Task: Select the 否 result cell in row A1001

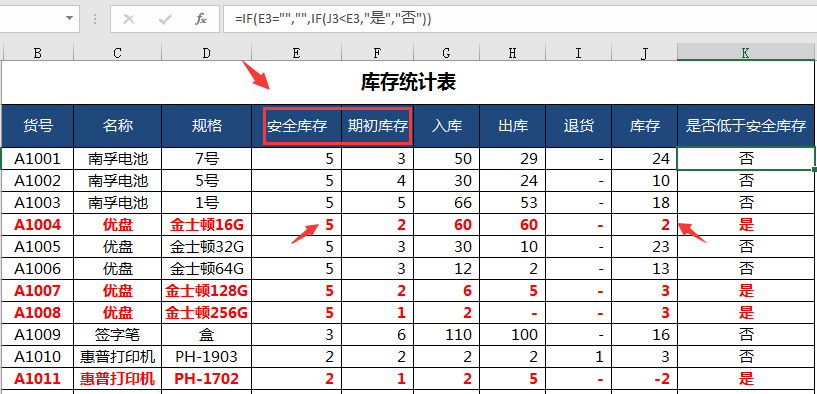Action: [x=746, y=158]
